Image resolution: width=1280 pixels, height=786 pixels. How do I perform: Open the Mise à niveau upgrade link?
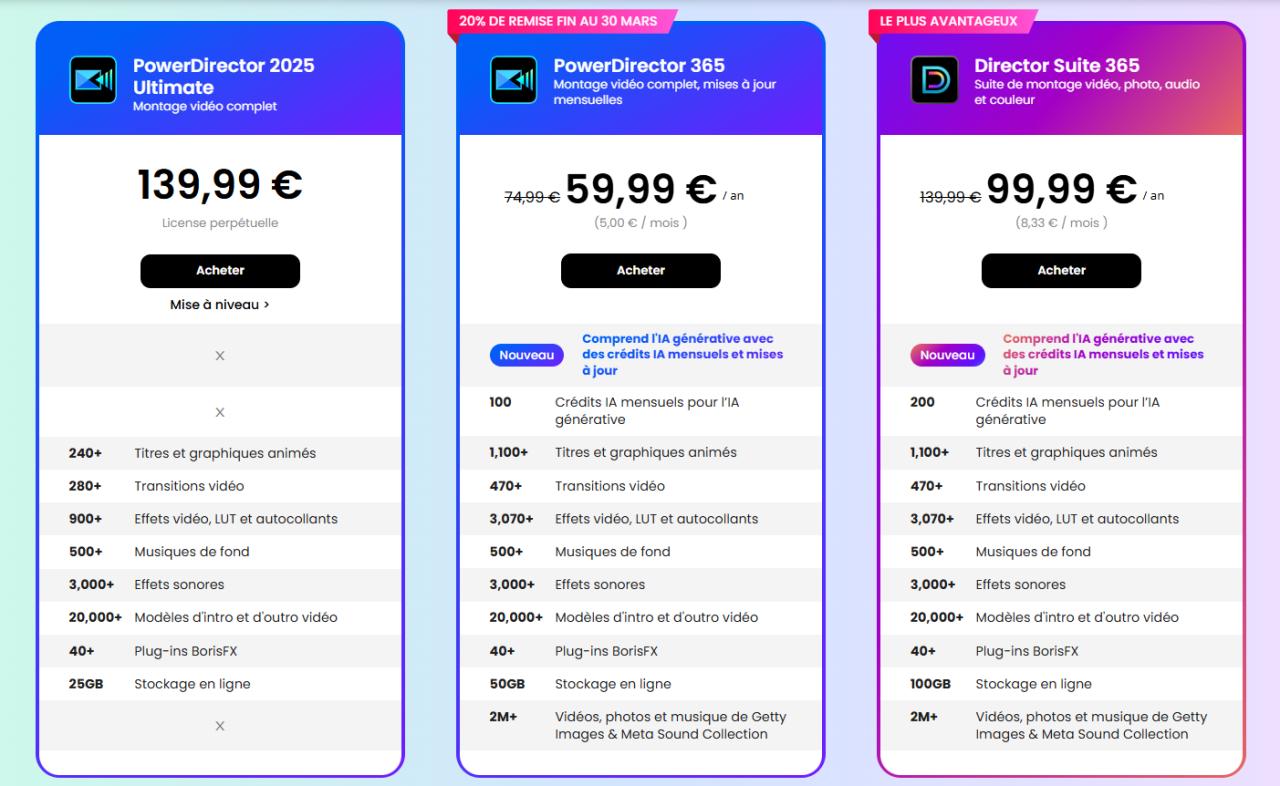coord(220,305)
